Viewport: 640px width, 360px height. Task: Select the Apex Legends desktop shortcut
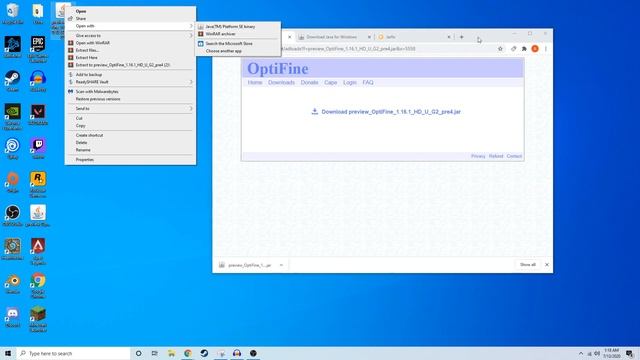click(x=38, y=251)
